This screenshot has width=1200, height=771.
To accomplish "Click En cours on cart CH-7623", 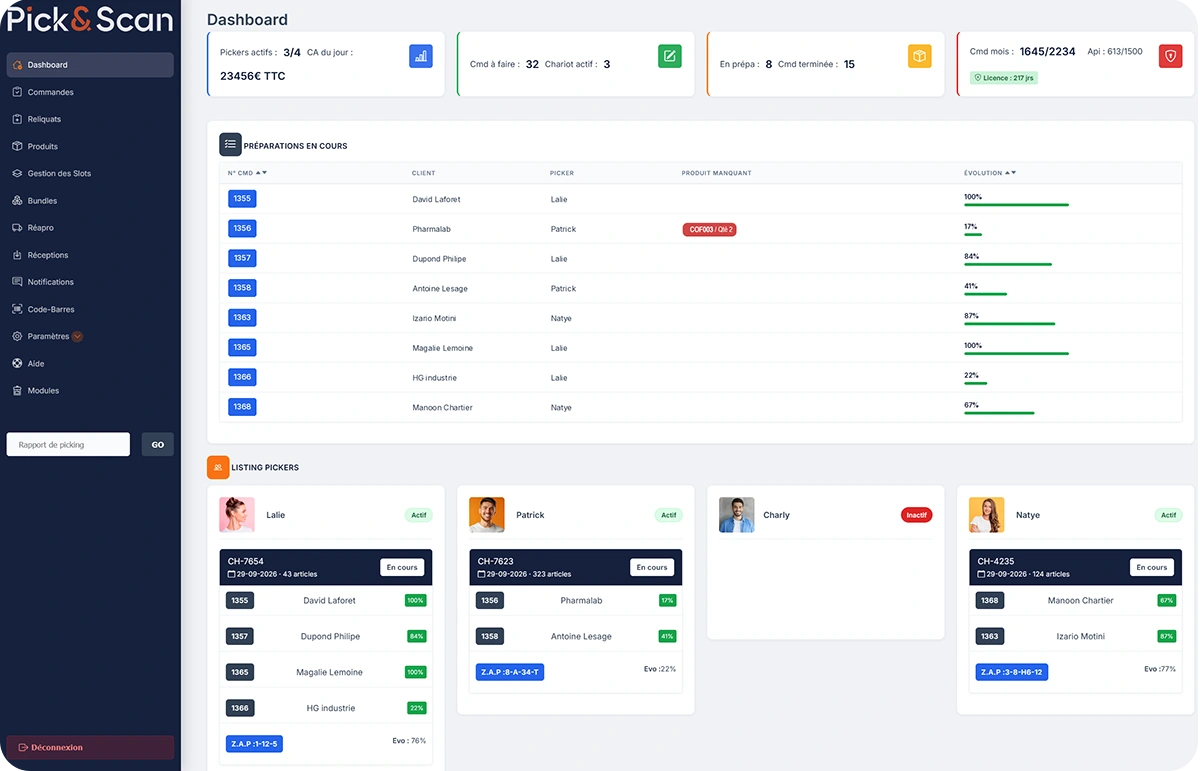I will point(652,567).
